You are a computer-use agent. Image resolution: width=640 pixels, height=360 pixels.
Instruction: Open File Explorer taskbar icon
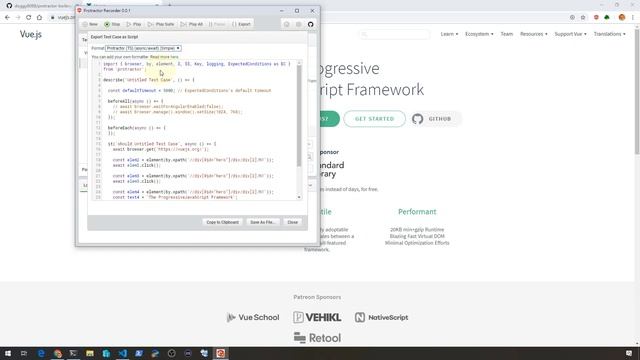[90, 353]
